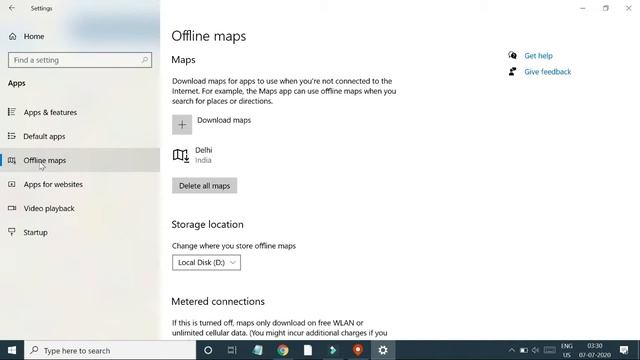The width and height of the screenshot is (640, 360).
Task: Open Task View on taskbar
Action: pyautogui.click(x=232, y=350)
